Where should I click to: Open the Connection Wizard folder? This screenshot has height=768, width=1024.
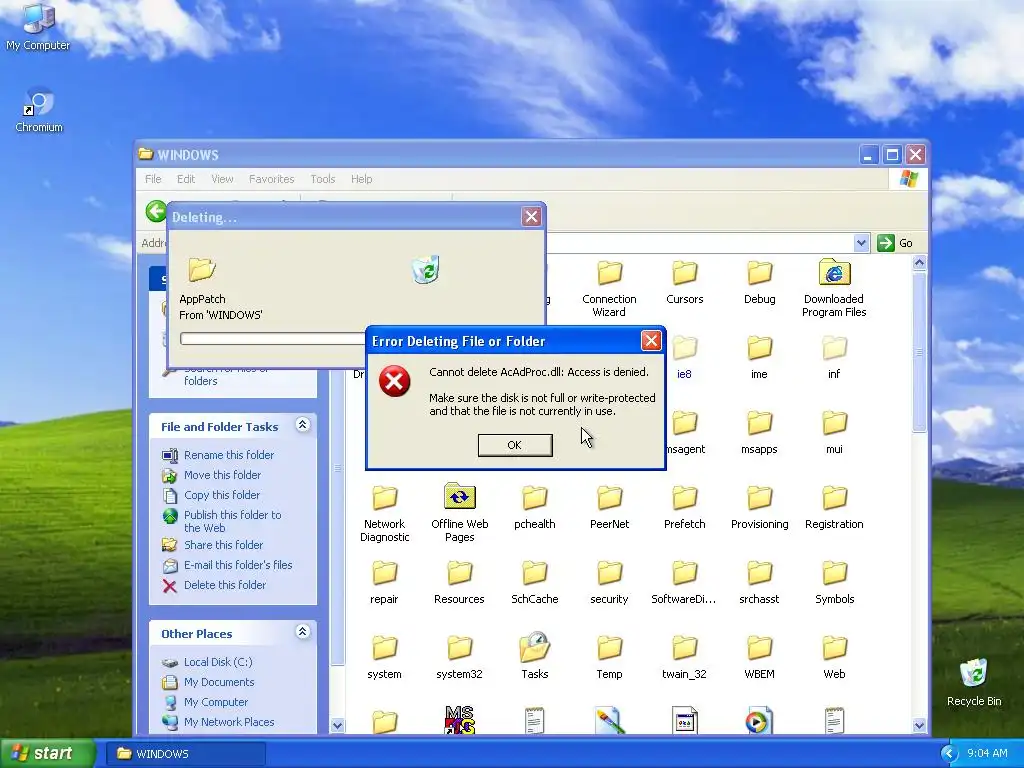point(609,288)
